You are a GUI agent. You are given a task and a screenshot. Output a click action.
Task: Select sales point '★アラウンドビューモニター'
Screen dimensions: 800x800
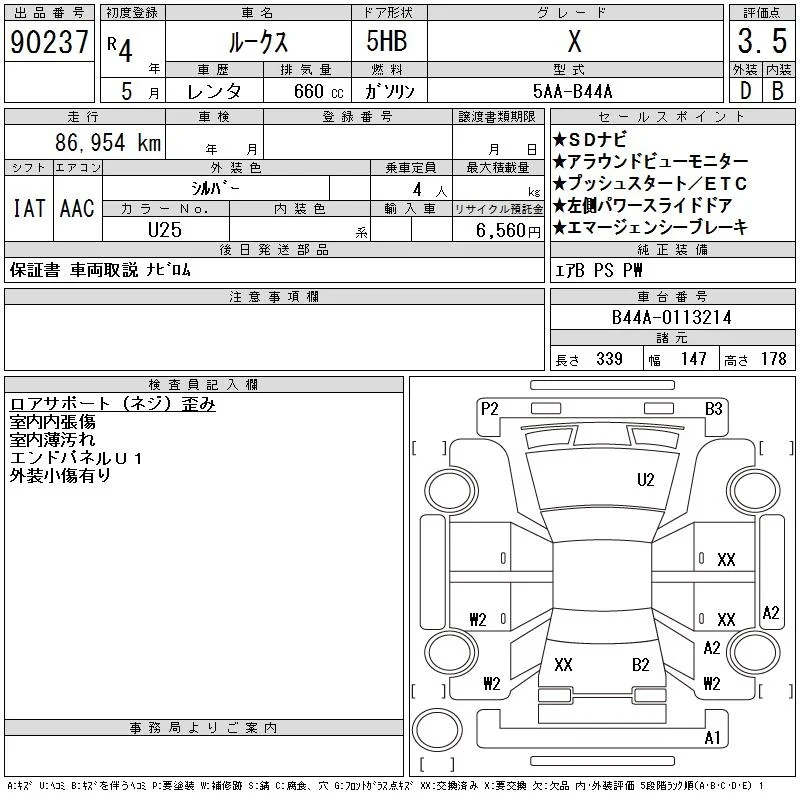click(x=651, y=162)
